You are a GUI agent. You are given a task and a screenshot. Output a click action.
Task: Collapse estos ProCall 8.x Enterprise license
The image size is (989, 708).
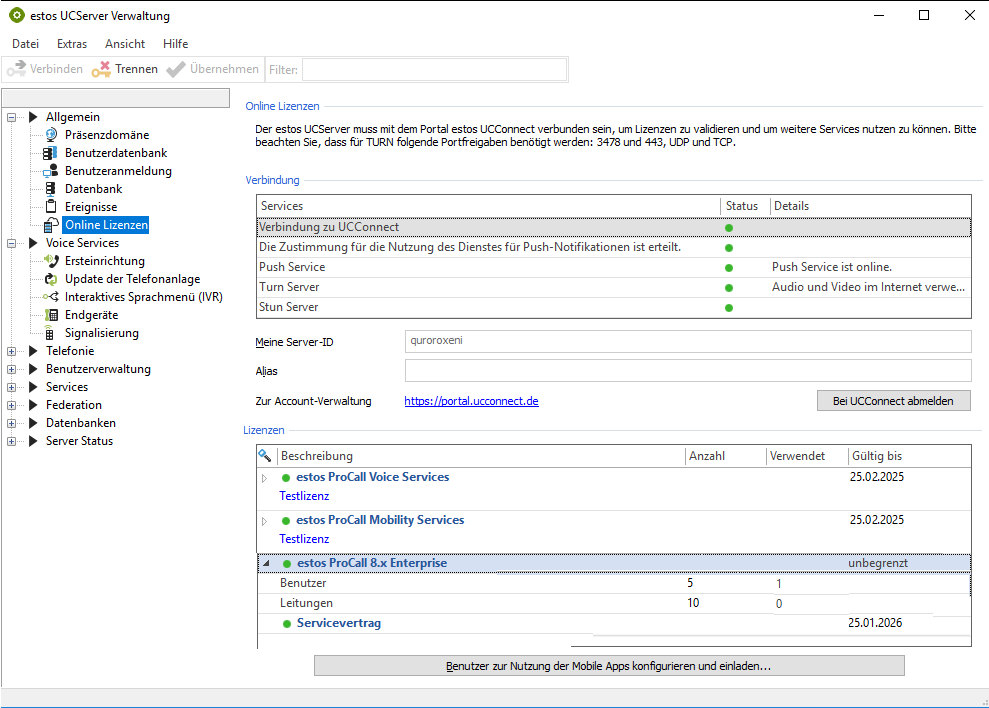click(265, 564)
